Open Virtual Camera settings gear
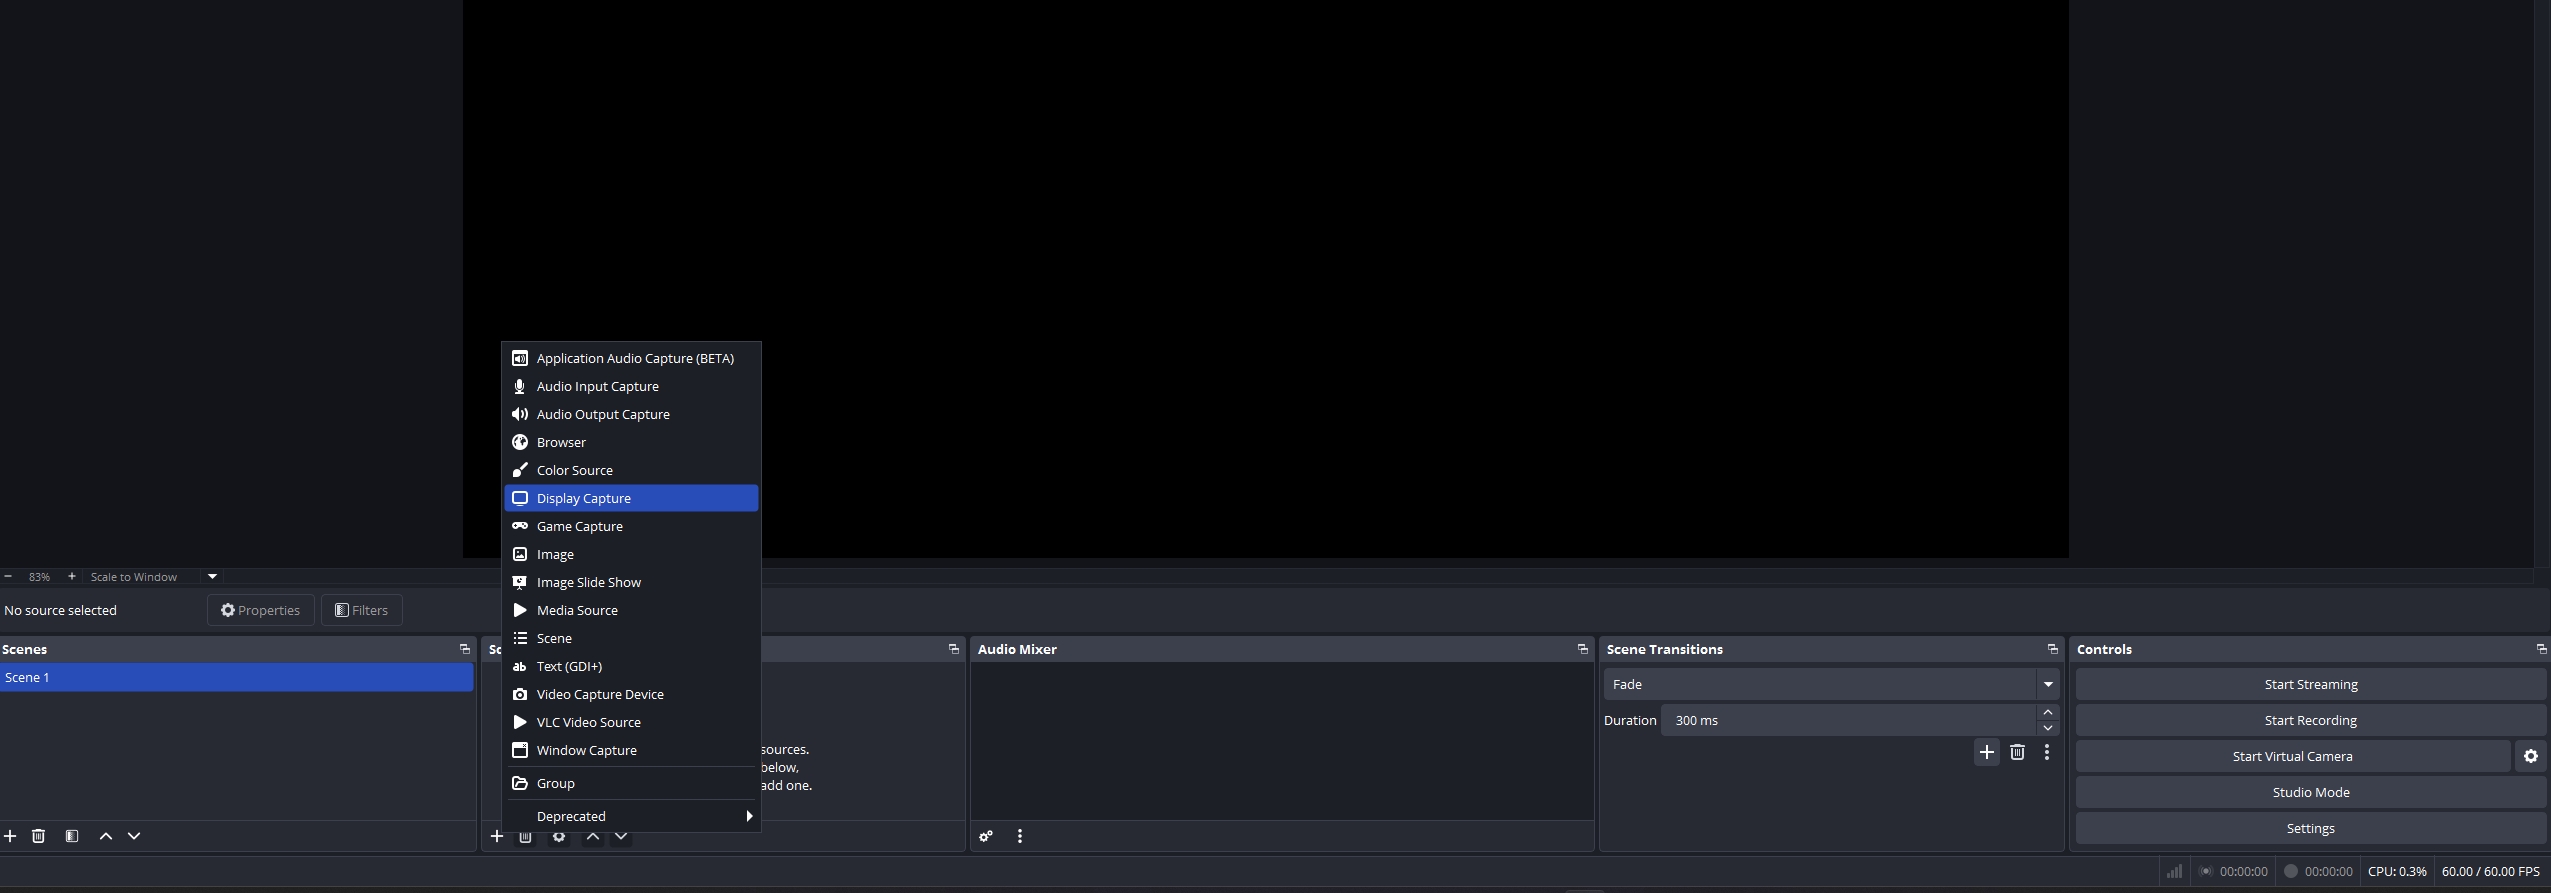 [x=2530, y=757]
